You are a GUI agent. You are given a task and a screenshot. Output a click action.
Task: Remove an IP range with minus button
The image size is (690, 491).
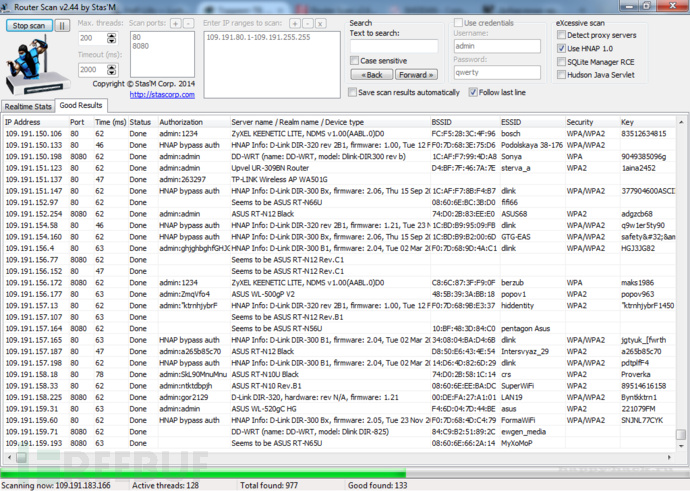308,23
